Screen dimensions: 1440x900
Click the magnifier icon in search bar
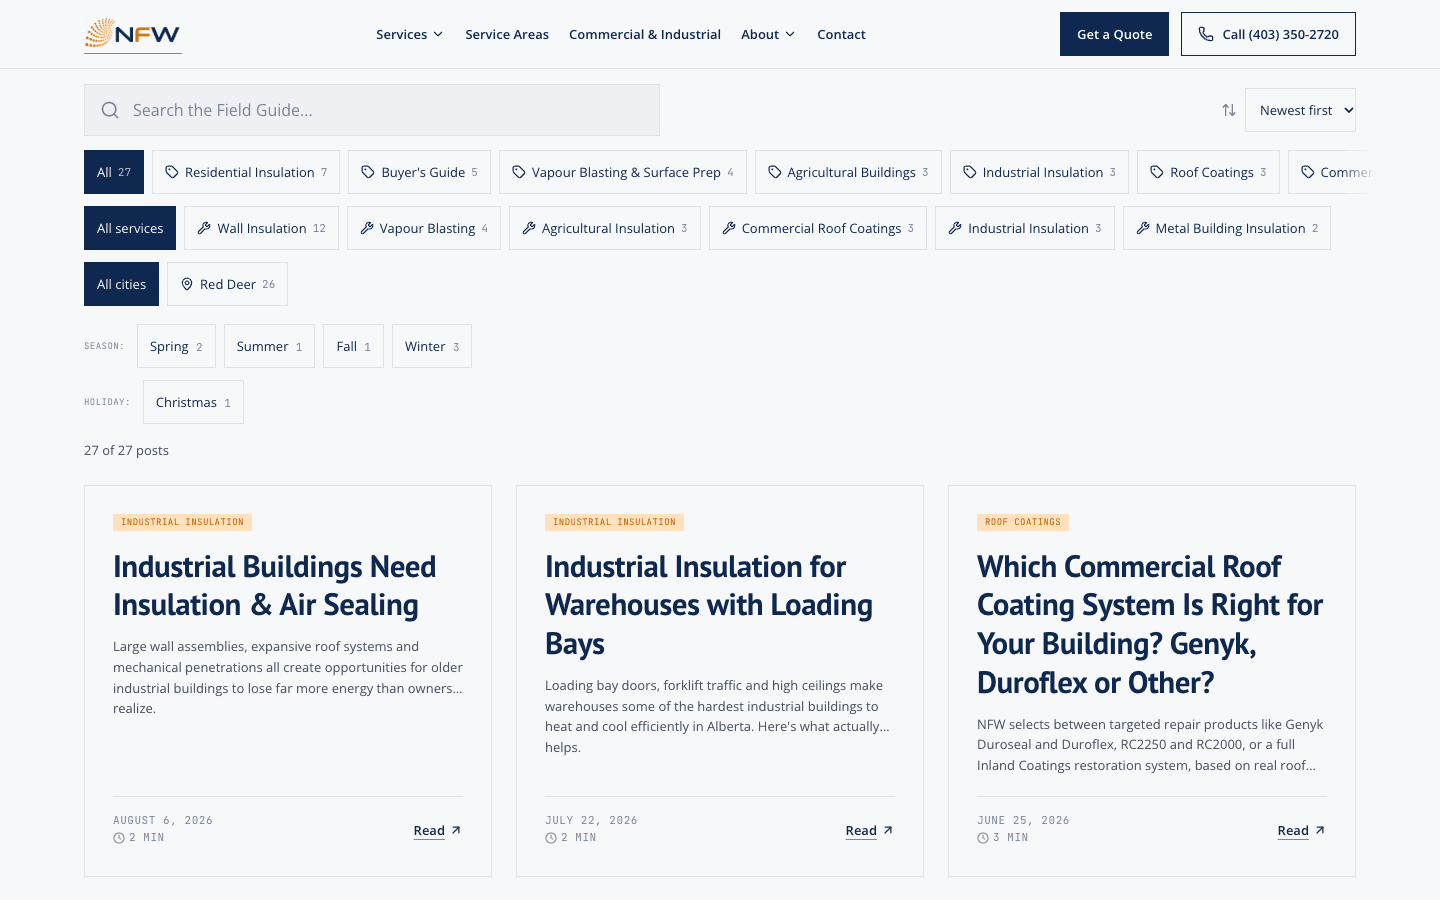coord(110,110)
